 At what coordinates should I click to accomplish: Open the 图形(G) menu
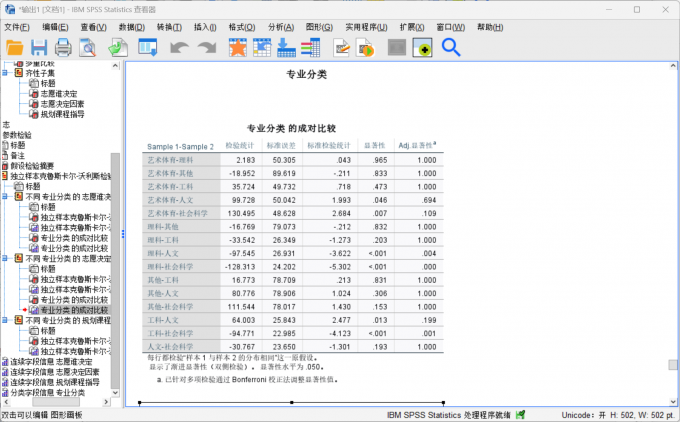pos(320,27)
